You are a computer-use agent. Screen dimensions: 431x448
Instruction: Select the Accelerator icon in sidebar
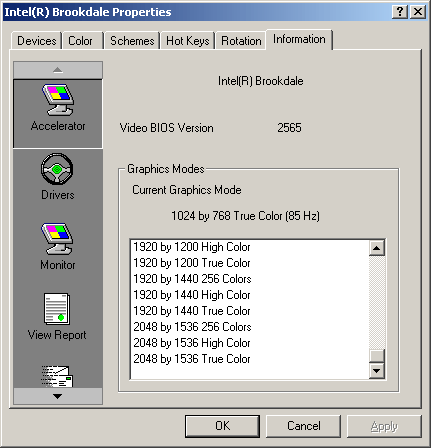coord(58,100)
